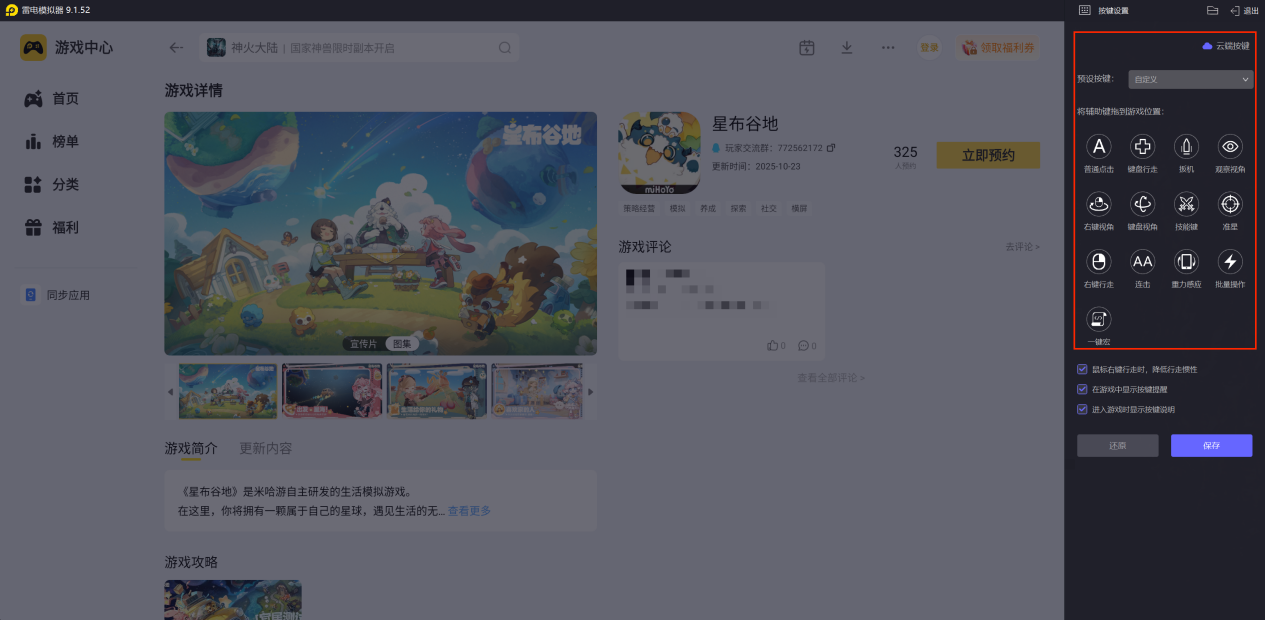The height and width of the screenshot is (620, 1265).
Task: Select the 准星 crosshair icon
Action: 1230,205
